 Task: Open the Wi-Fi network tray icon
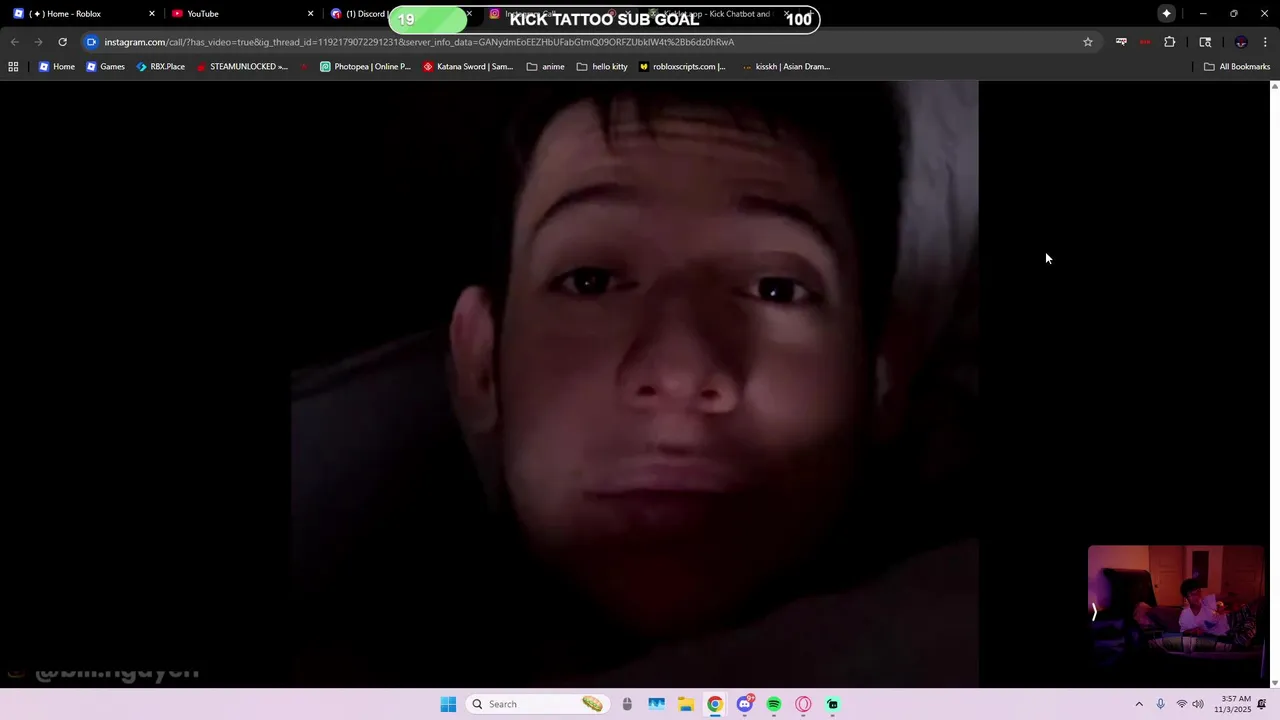coord(1182,704)
